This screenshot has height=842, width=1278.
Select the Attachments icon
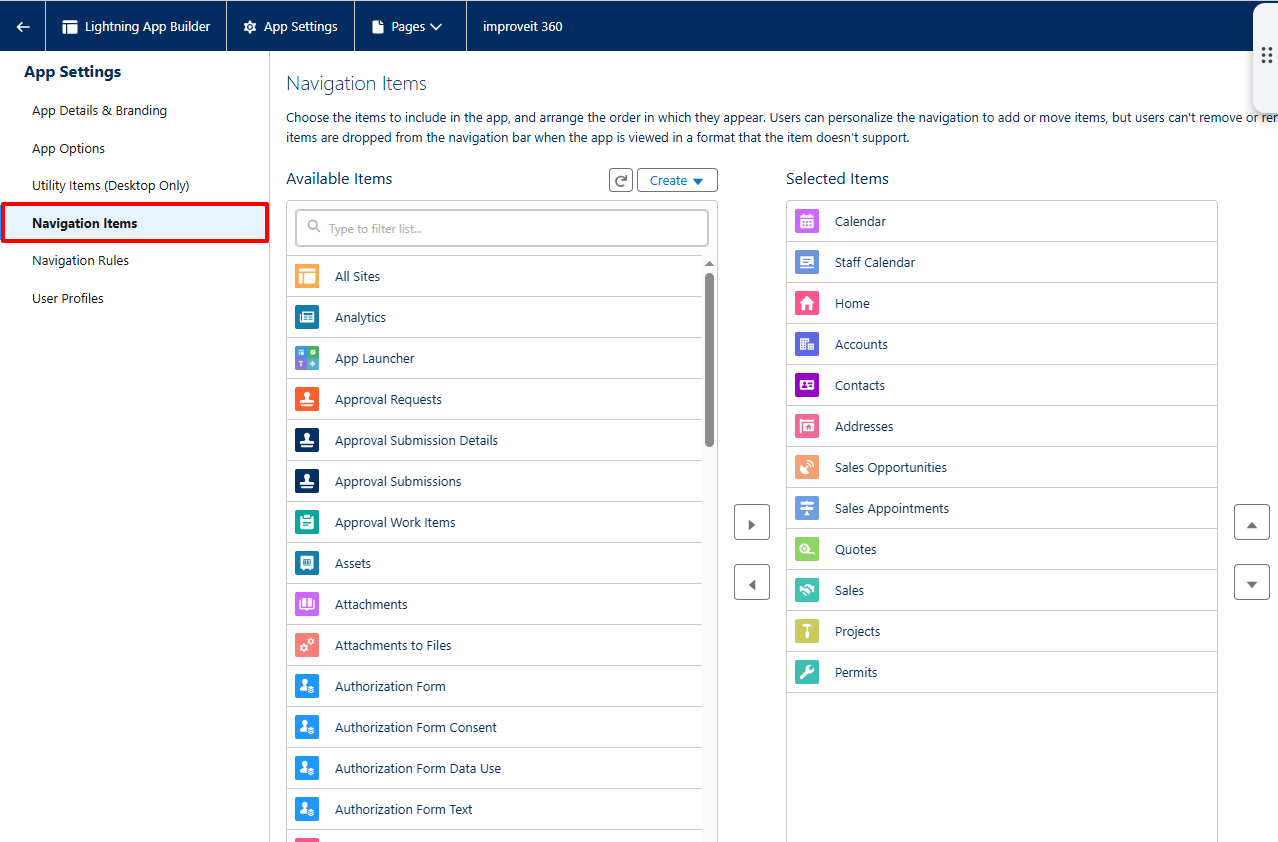[x=307, y=604]
